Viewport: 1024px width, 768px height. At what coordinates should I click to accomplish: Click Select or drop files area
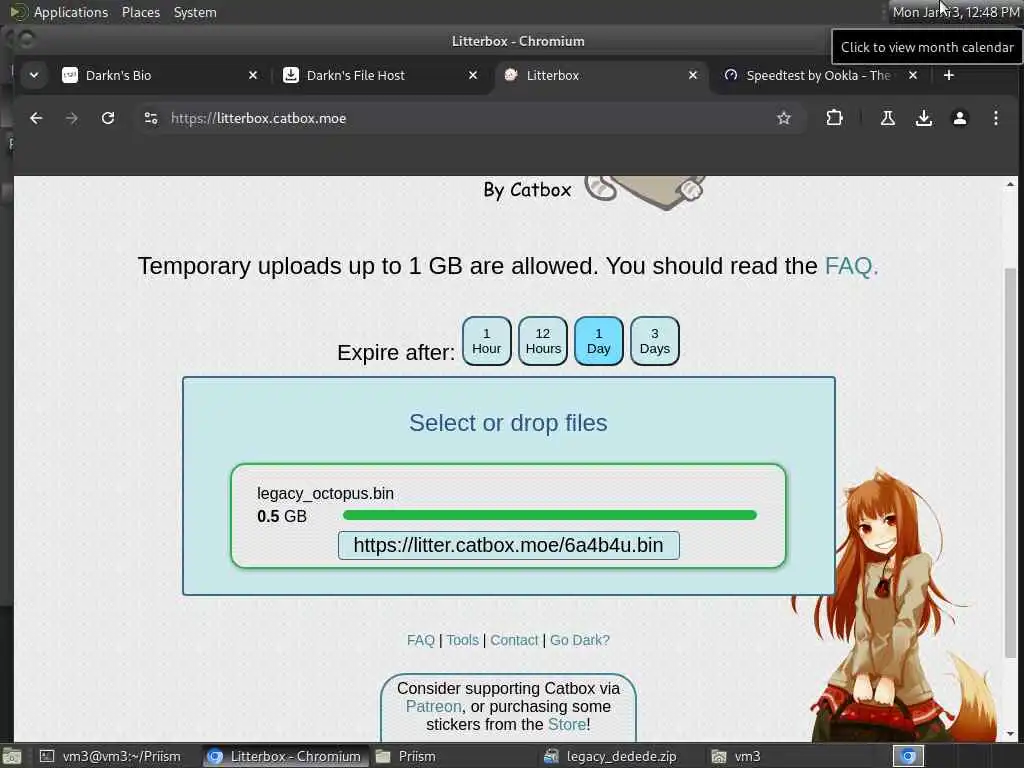coord(508,423)
